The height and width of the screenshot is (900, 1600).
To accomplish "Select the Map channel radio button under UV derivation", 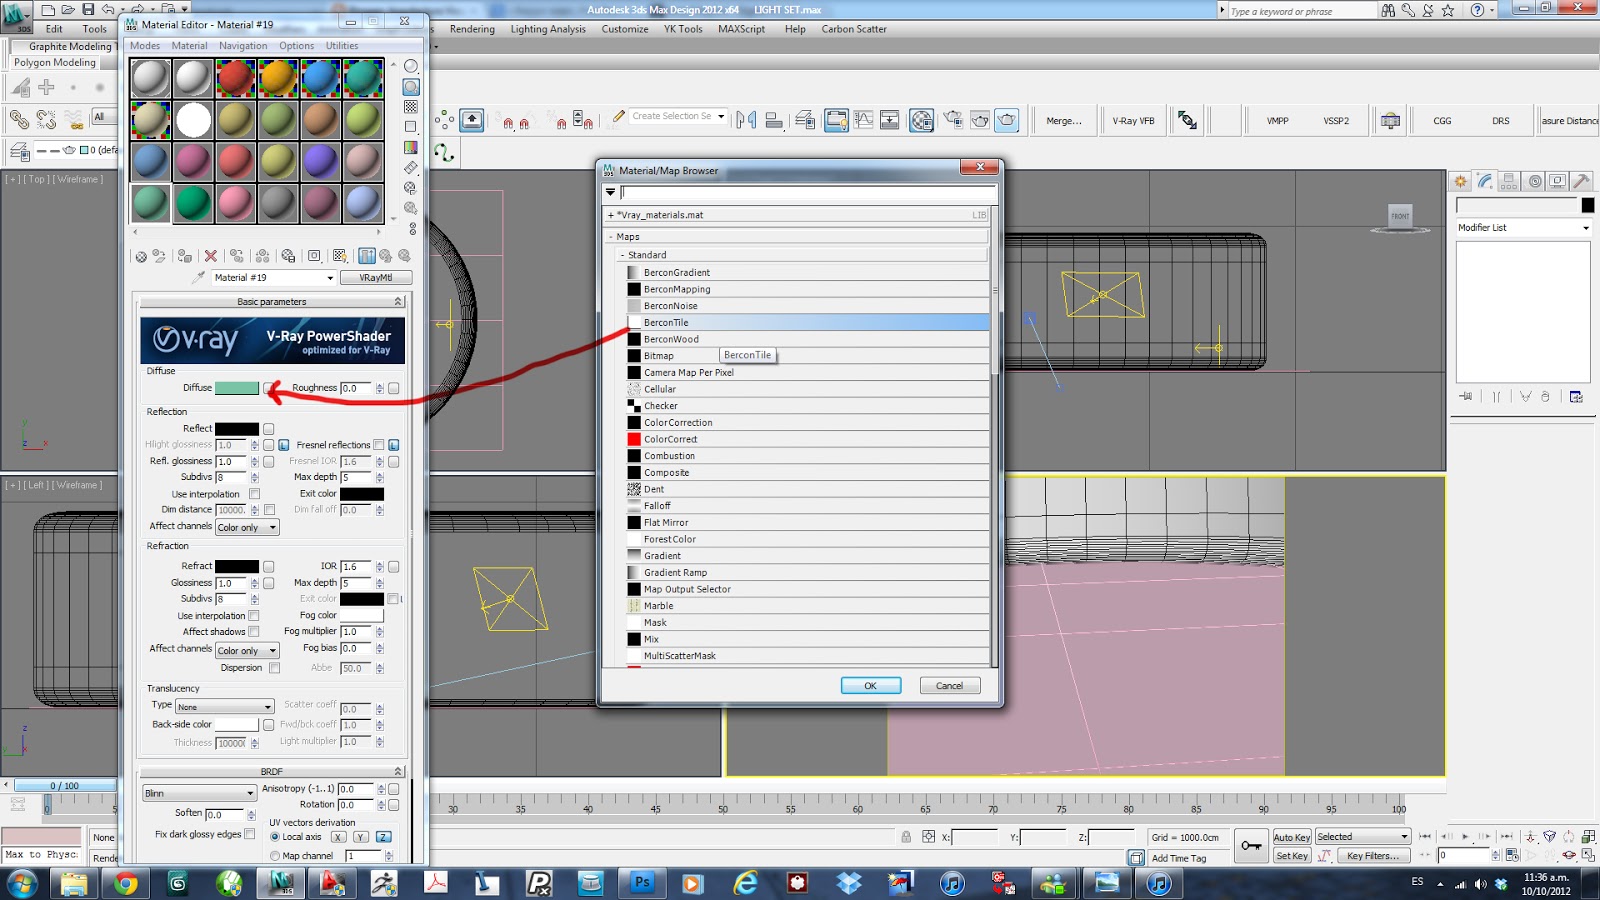I will [x=276, y=856].
